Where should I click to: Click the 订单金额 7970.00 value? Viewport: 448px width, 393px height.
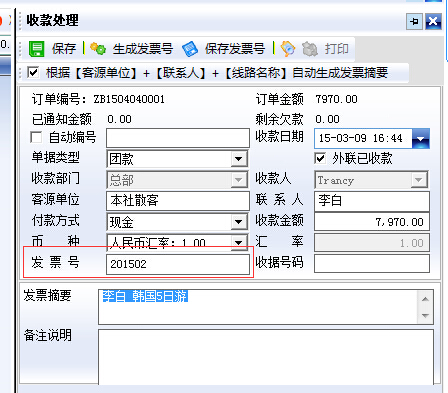pos(336,99)
